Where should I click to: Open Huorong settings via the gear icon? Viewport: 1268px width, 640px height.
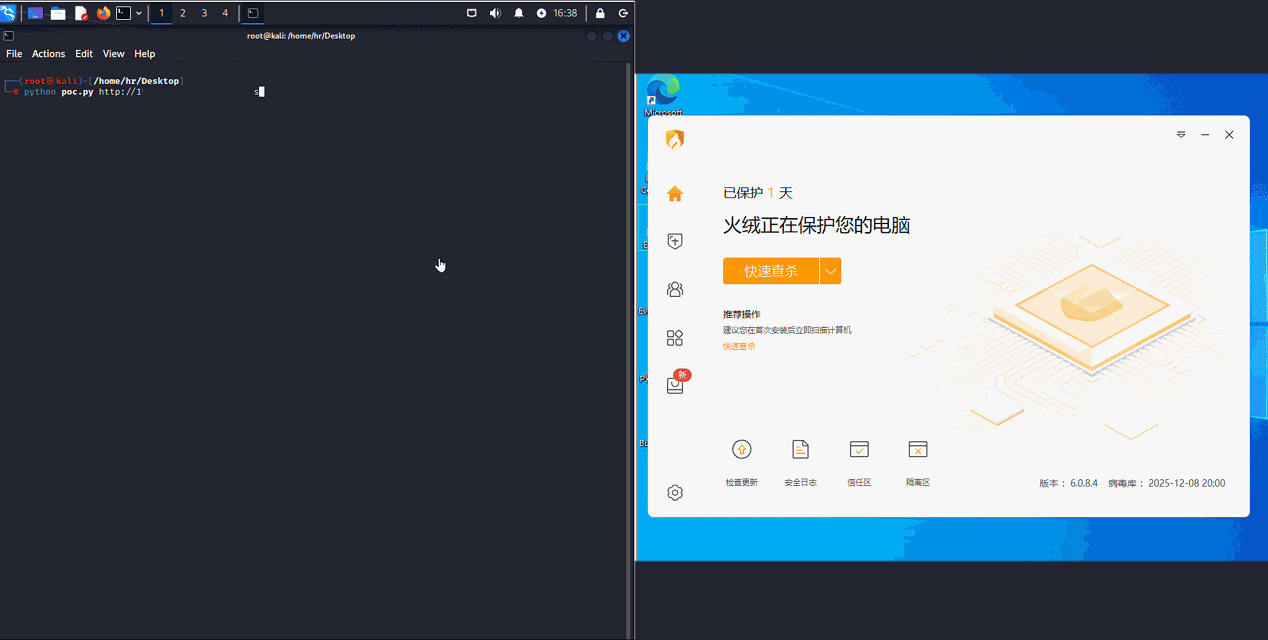click(675, 492)
